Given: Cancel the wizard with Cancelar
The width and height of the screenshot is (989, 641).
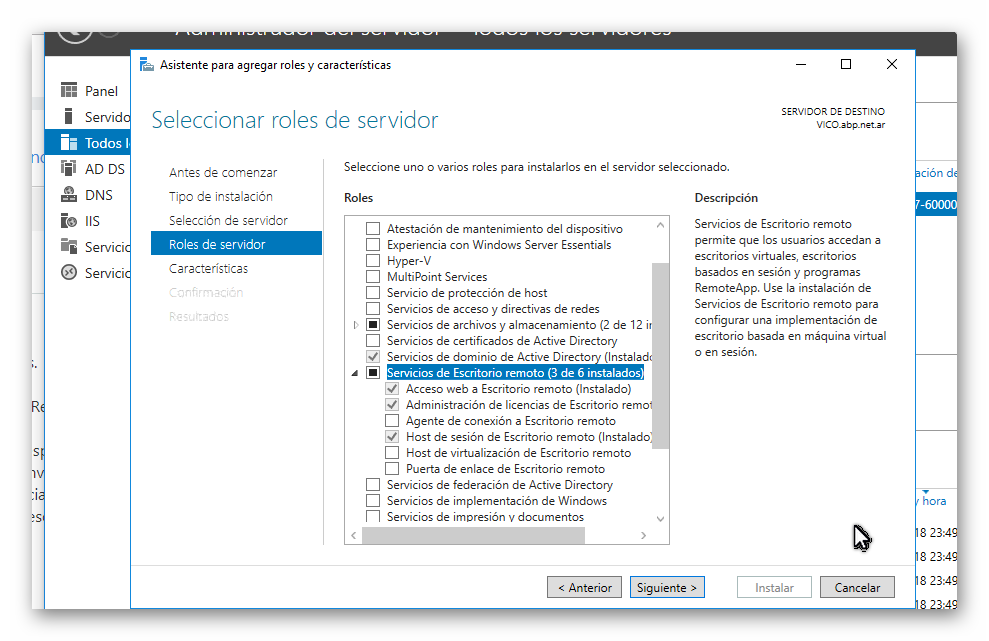Looking at the screenshot, I should (857, 587).
